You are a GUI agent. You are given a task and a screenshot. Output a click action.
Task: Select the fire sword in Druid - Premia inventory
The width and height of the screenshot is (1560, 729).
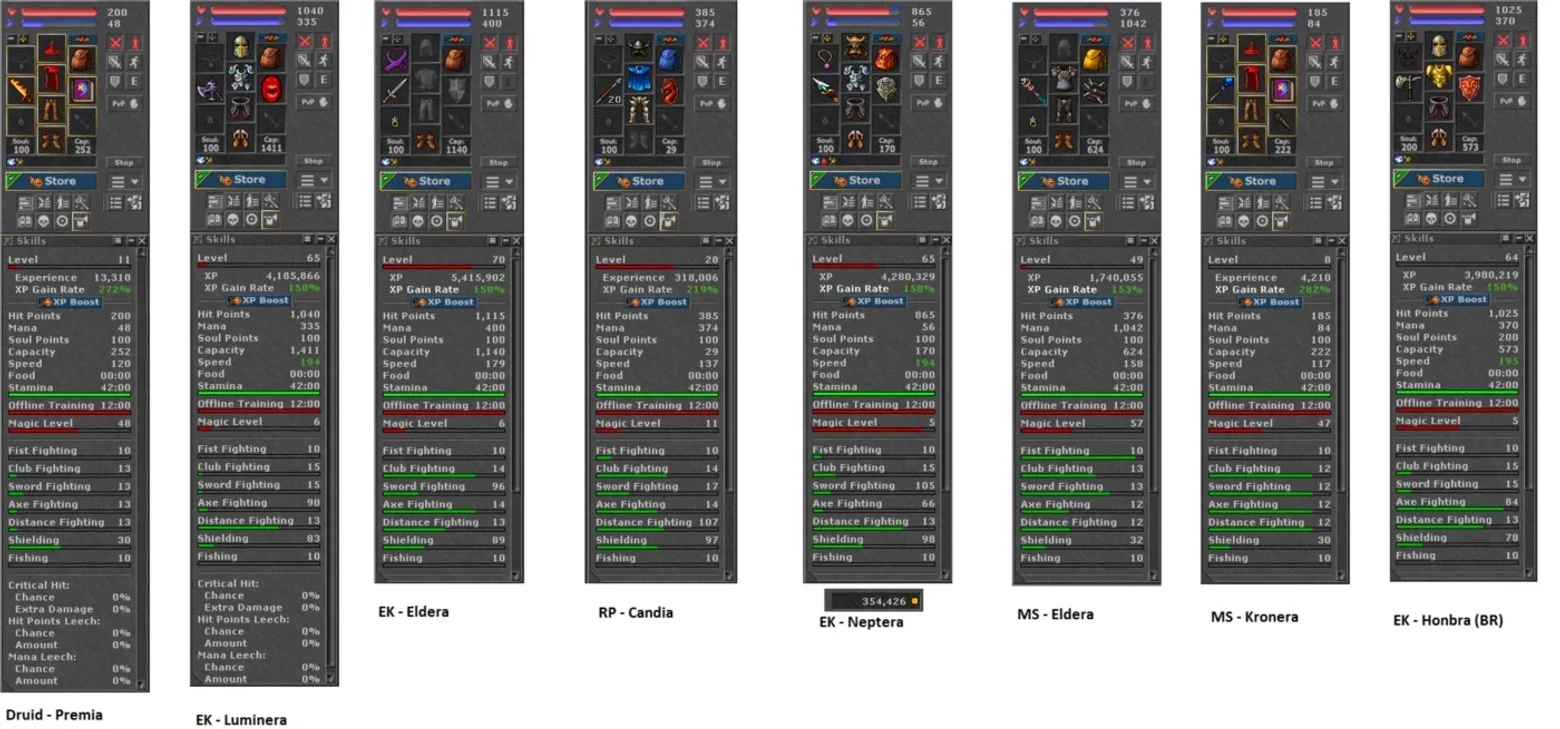20,92
